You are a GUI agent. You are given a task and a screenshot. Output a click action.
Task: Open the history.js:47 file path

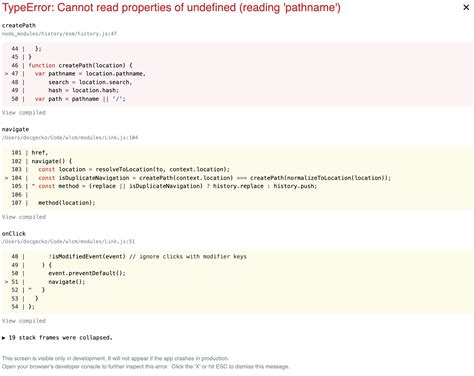(x=59, y=34)
